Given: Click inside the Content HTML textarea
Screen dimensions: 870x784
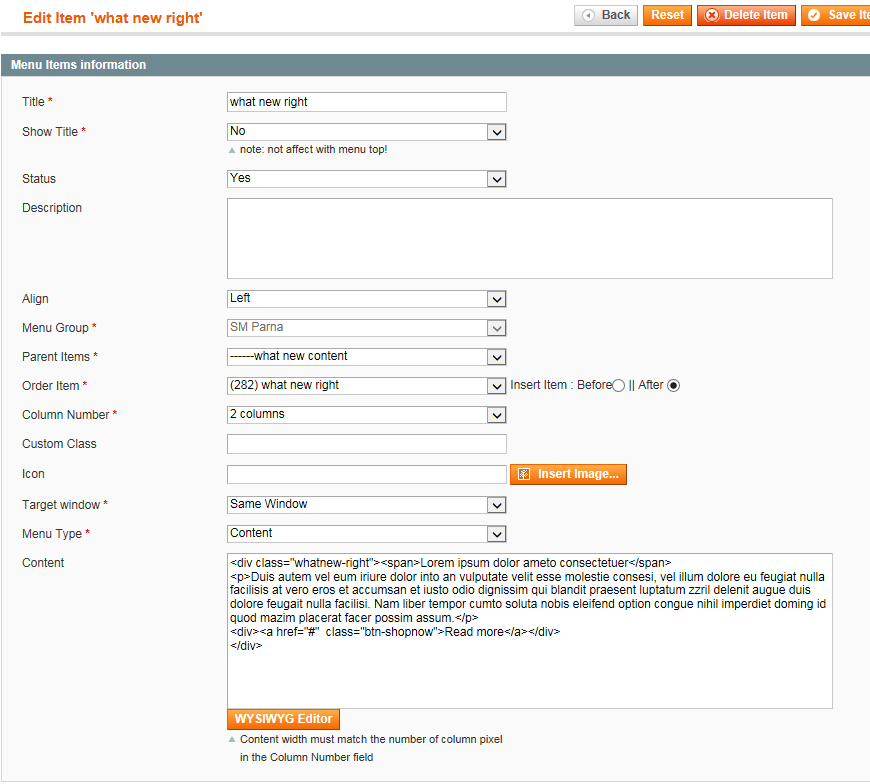Looking at the screenshot, I should click(529, 631).
